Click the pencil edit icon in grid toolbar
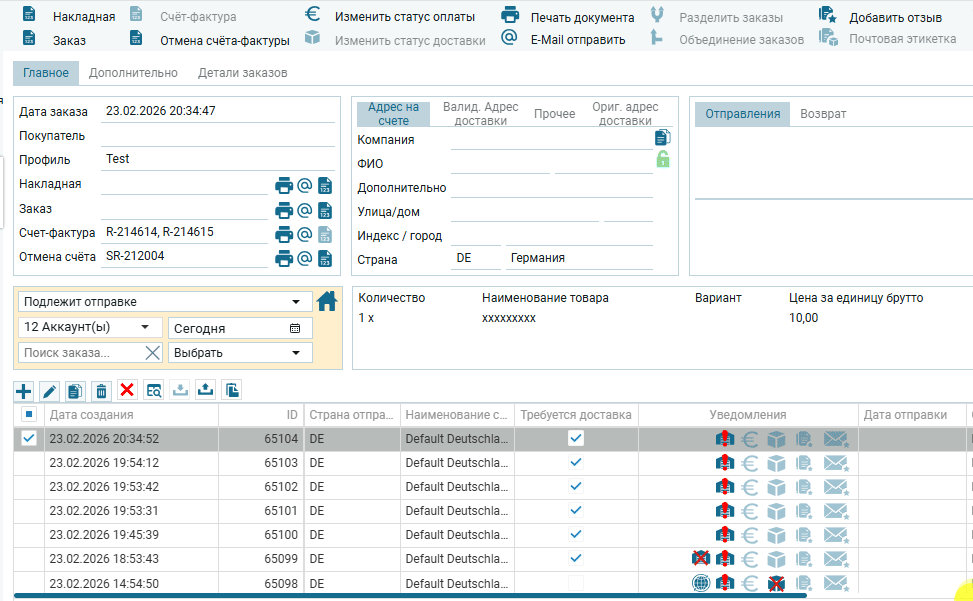The height and width of the screenshot is (601, 973). (x=49, y=390)
